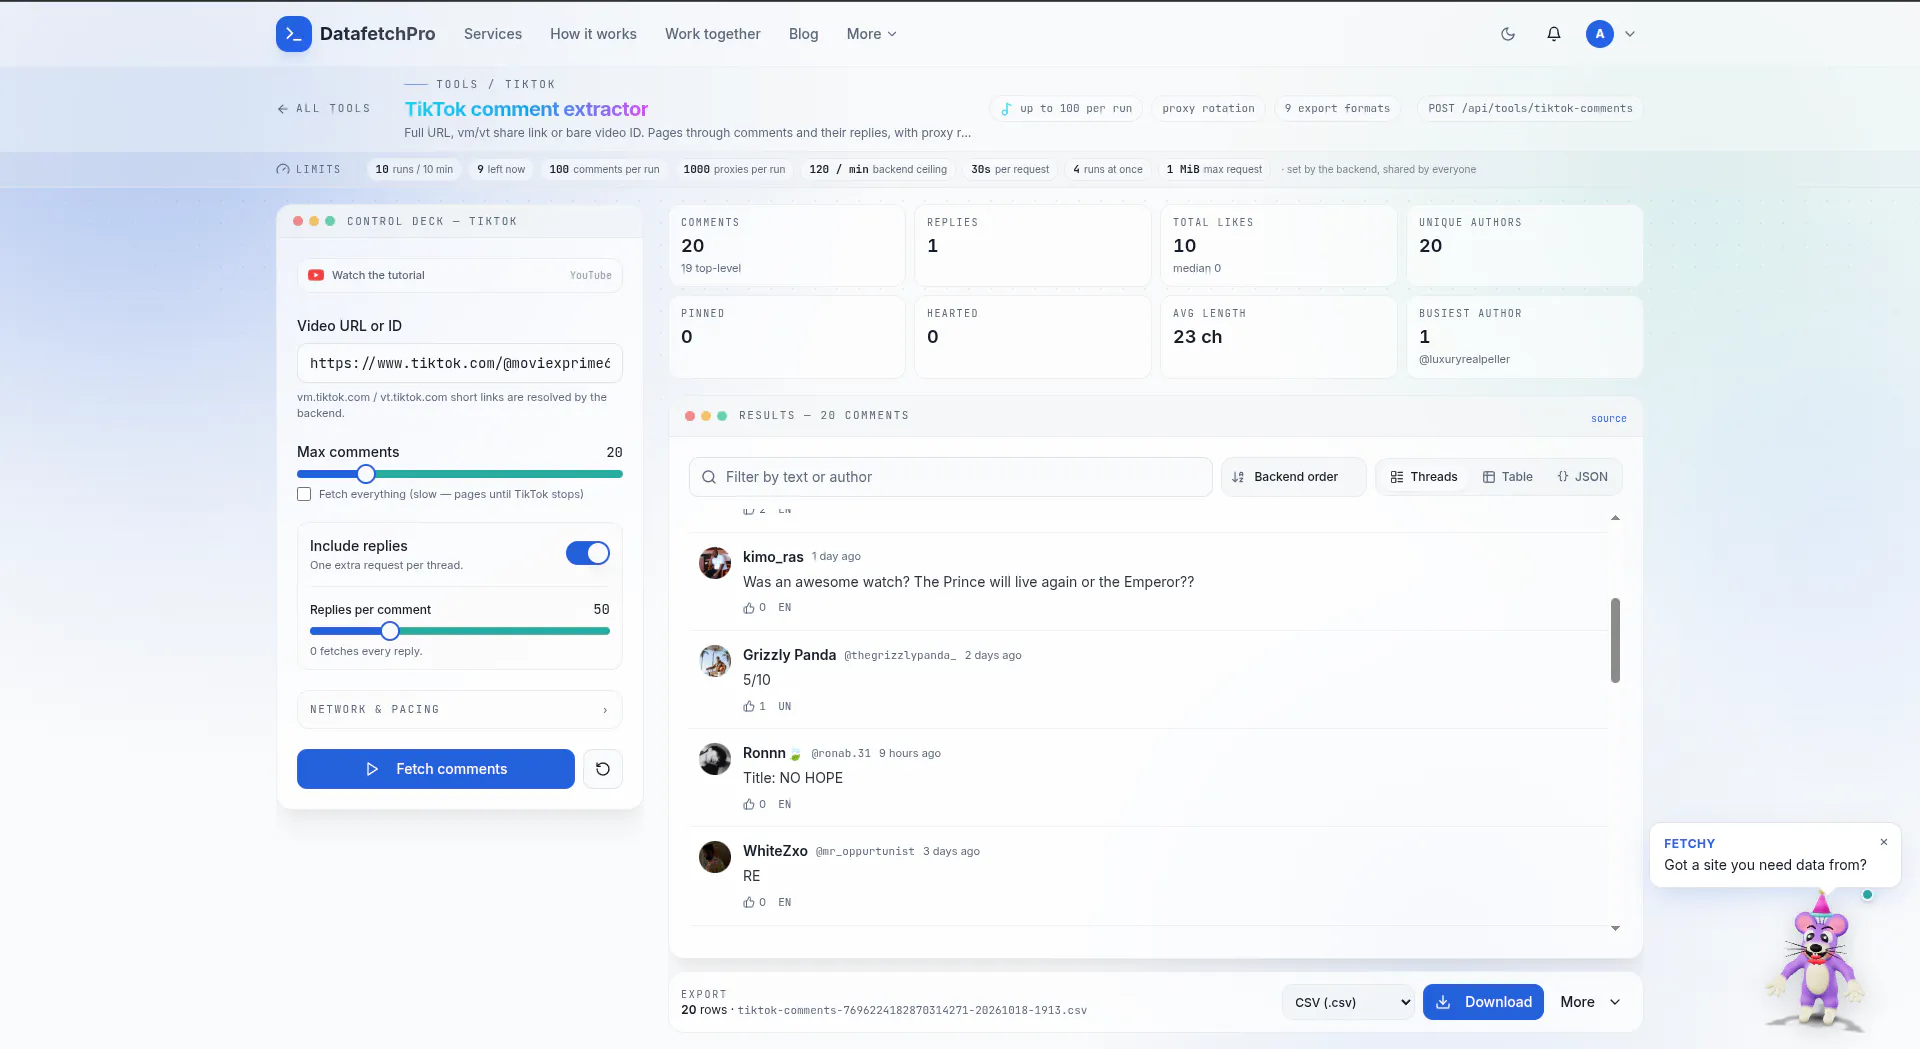Toggle dark mode moon icon
Image resolution: width=1920 pixels, height=1049 pixels.
[x=1508, y=34]
